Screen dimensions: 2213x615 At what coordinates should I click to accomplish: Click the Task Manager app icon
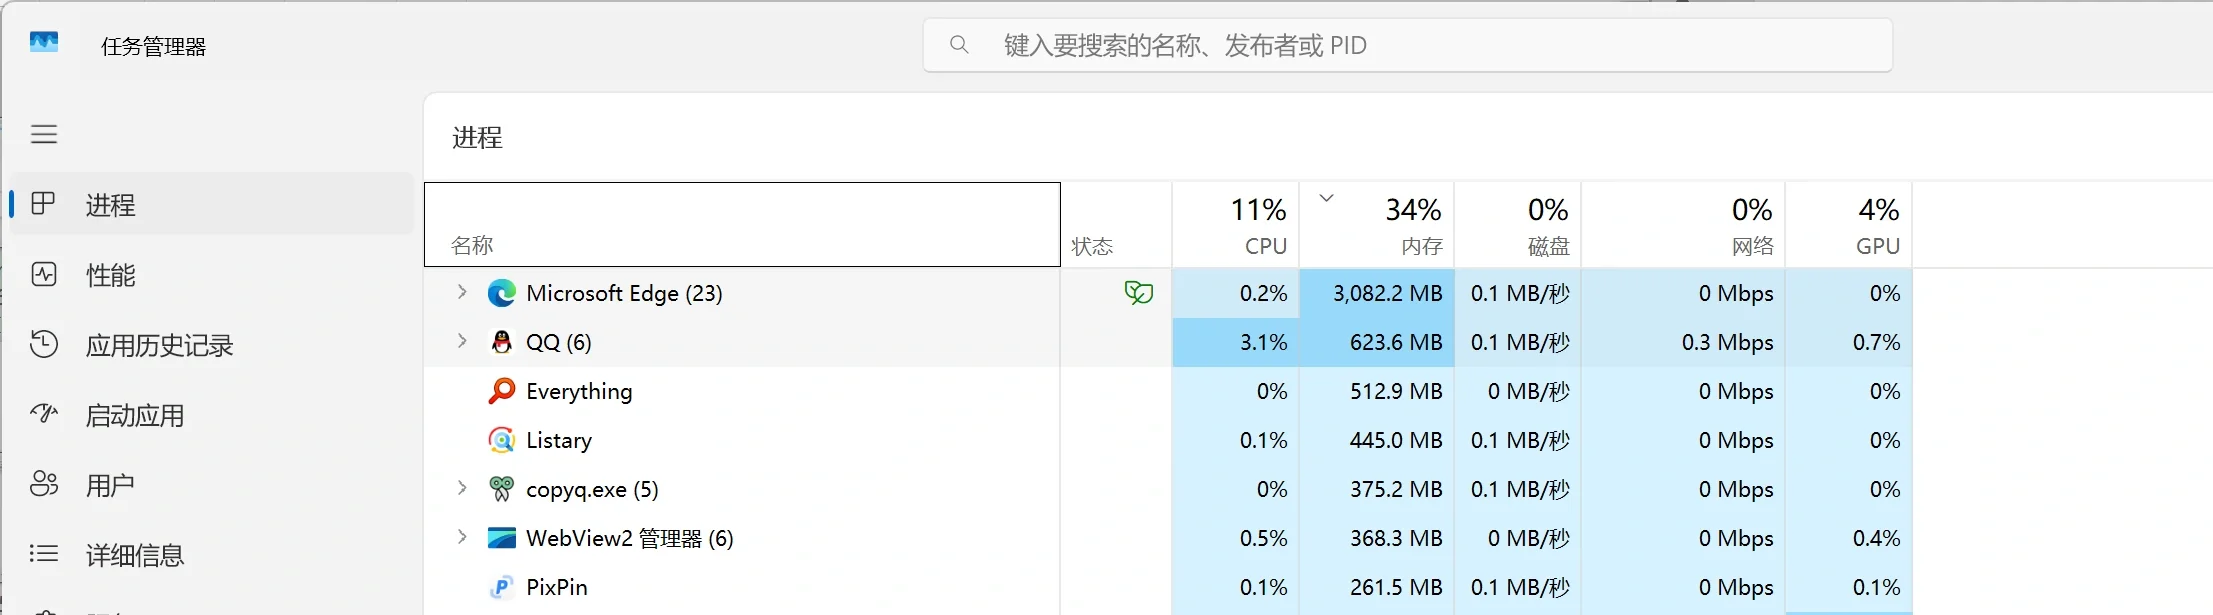(44, 43)
